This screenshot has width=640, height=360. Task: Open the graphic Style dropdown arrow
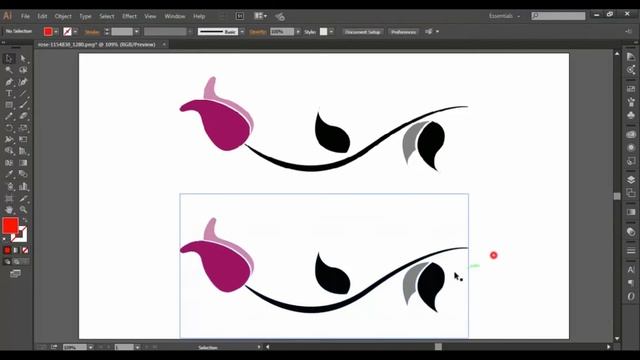331,32
